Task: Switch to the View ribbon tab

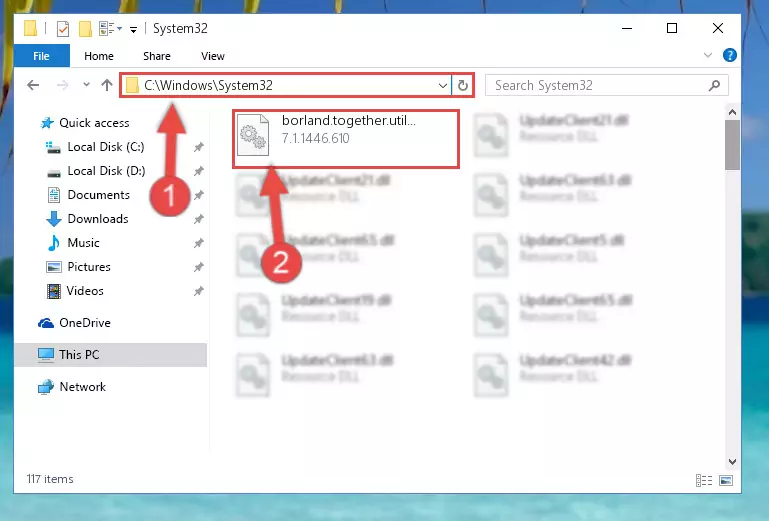Action: [x=213, y=56]
